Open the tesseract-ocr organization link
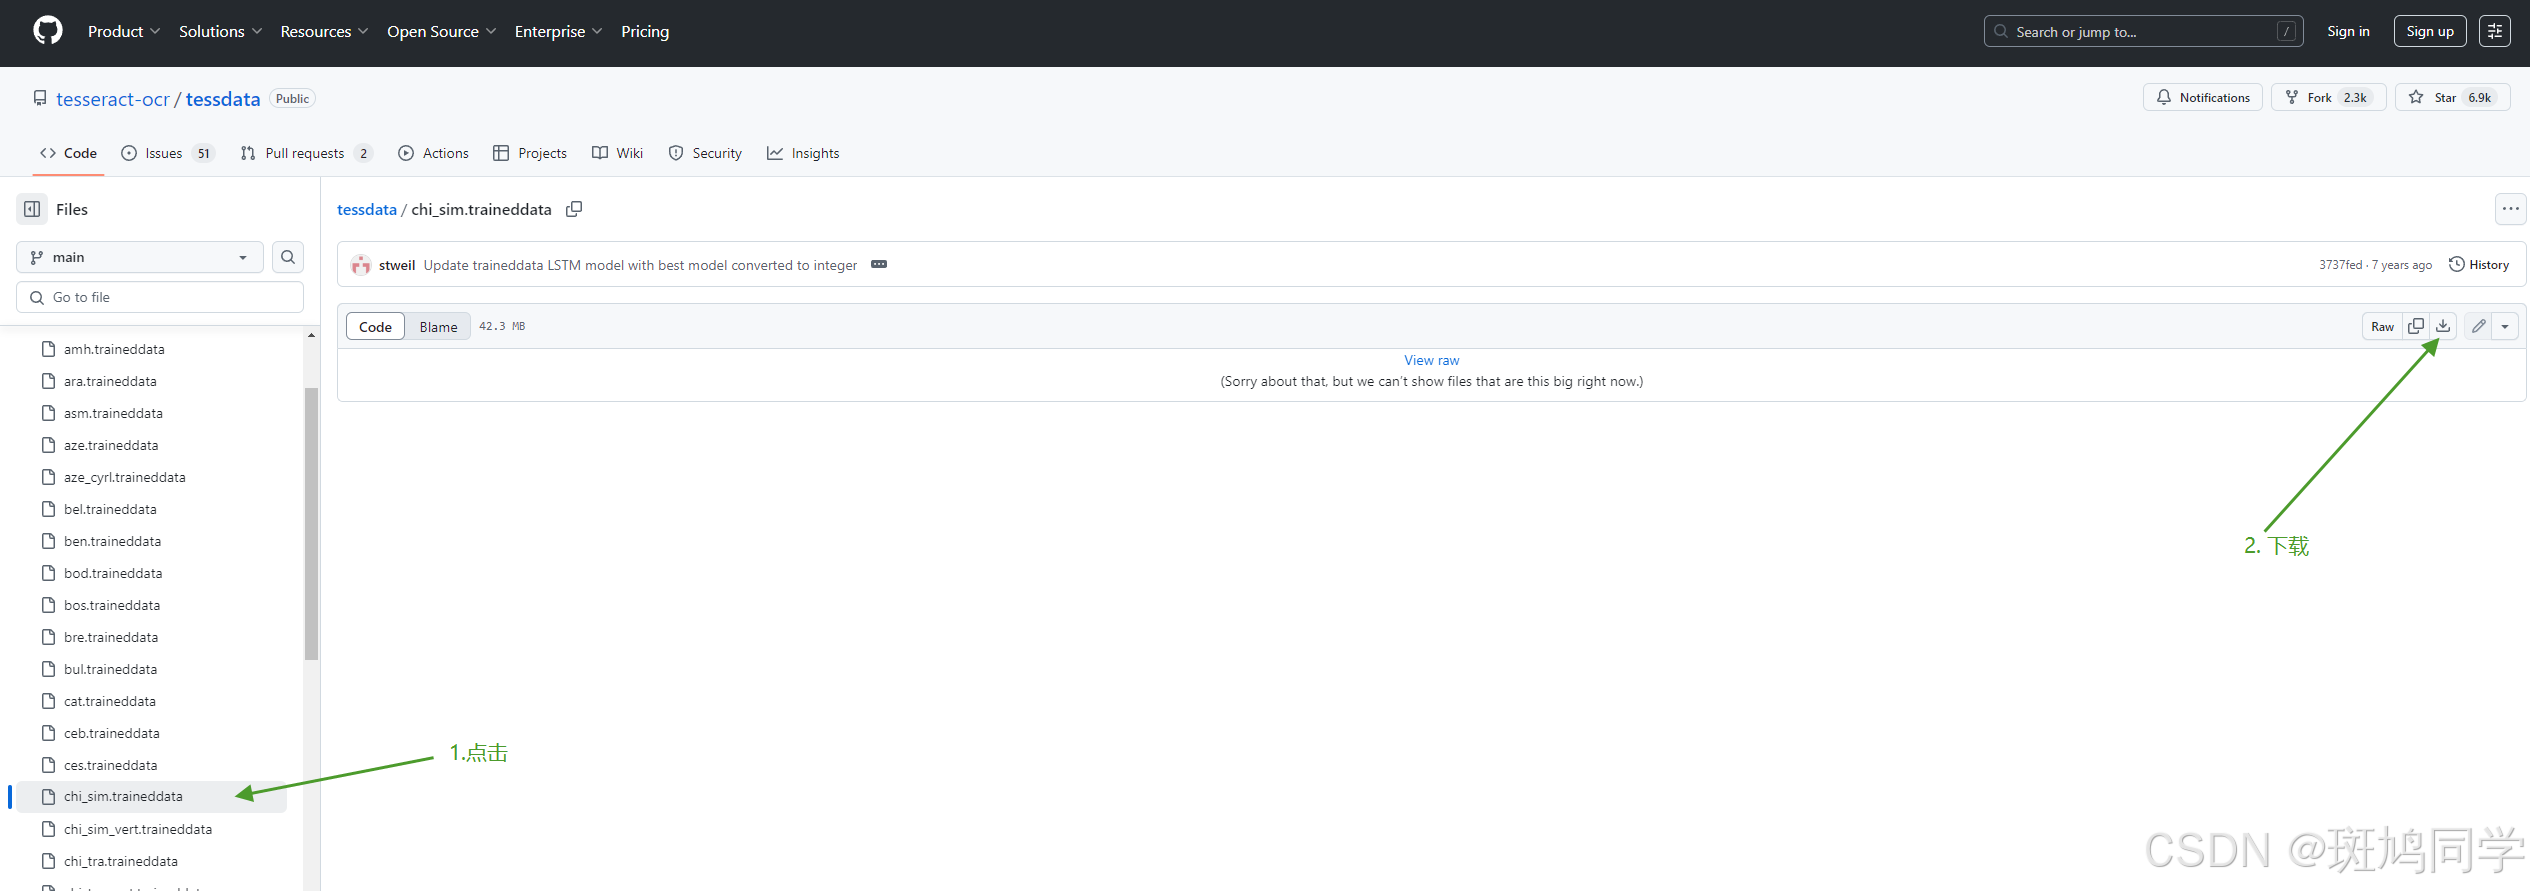Image resolution: width=2530 pixels, height=891 pixels. coord(113,99)
